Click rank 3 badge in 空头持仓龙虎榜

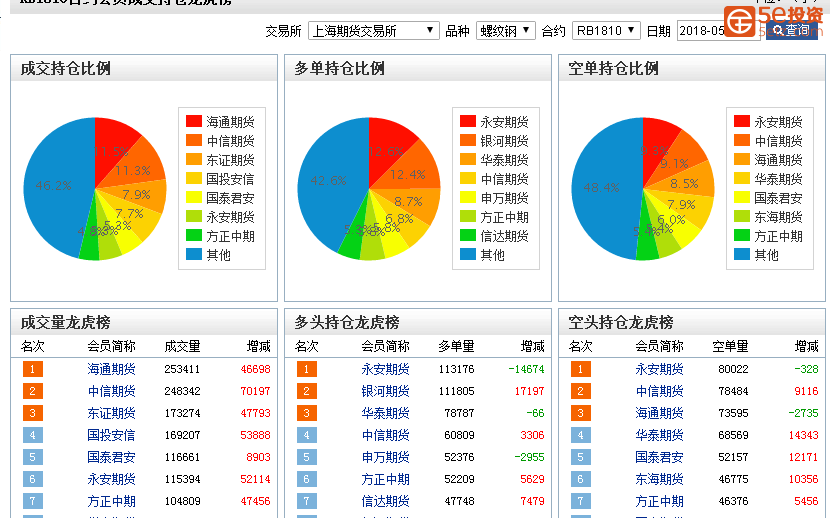[580, 413]
